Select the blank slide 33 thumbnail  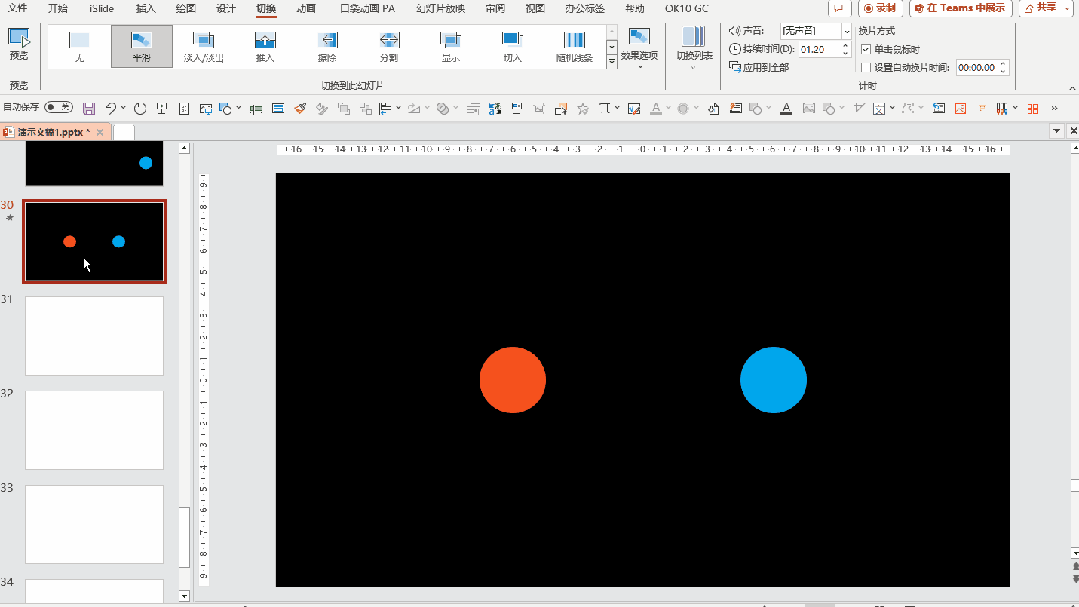94,524
